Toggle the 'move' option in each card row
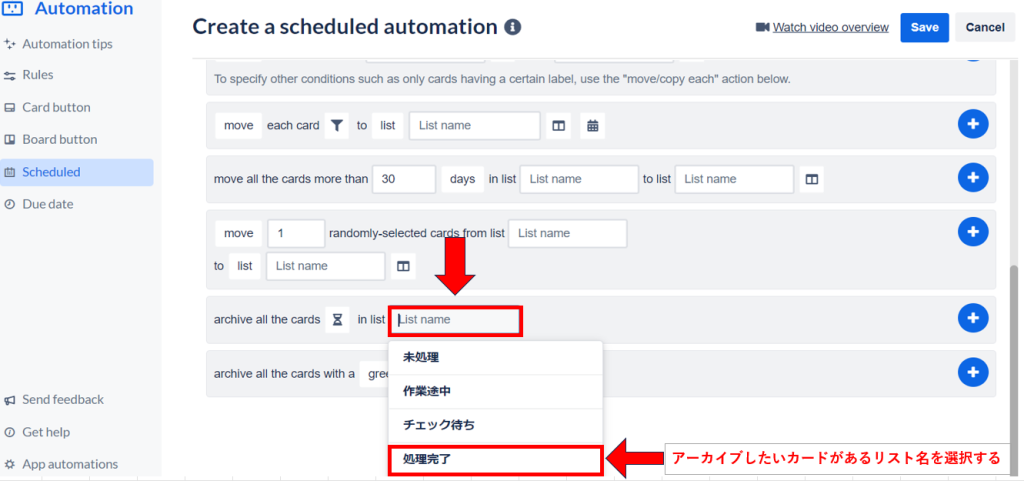 238,126
